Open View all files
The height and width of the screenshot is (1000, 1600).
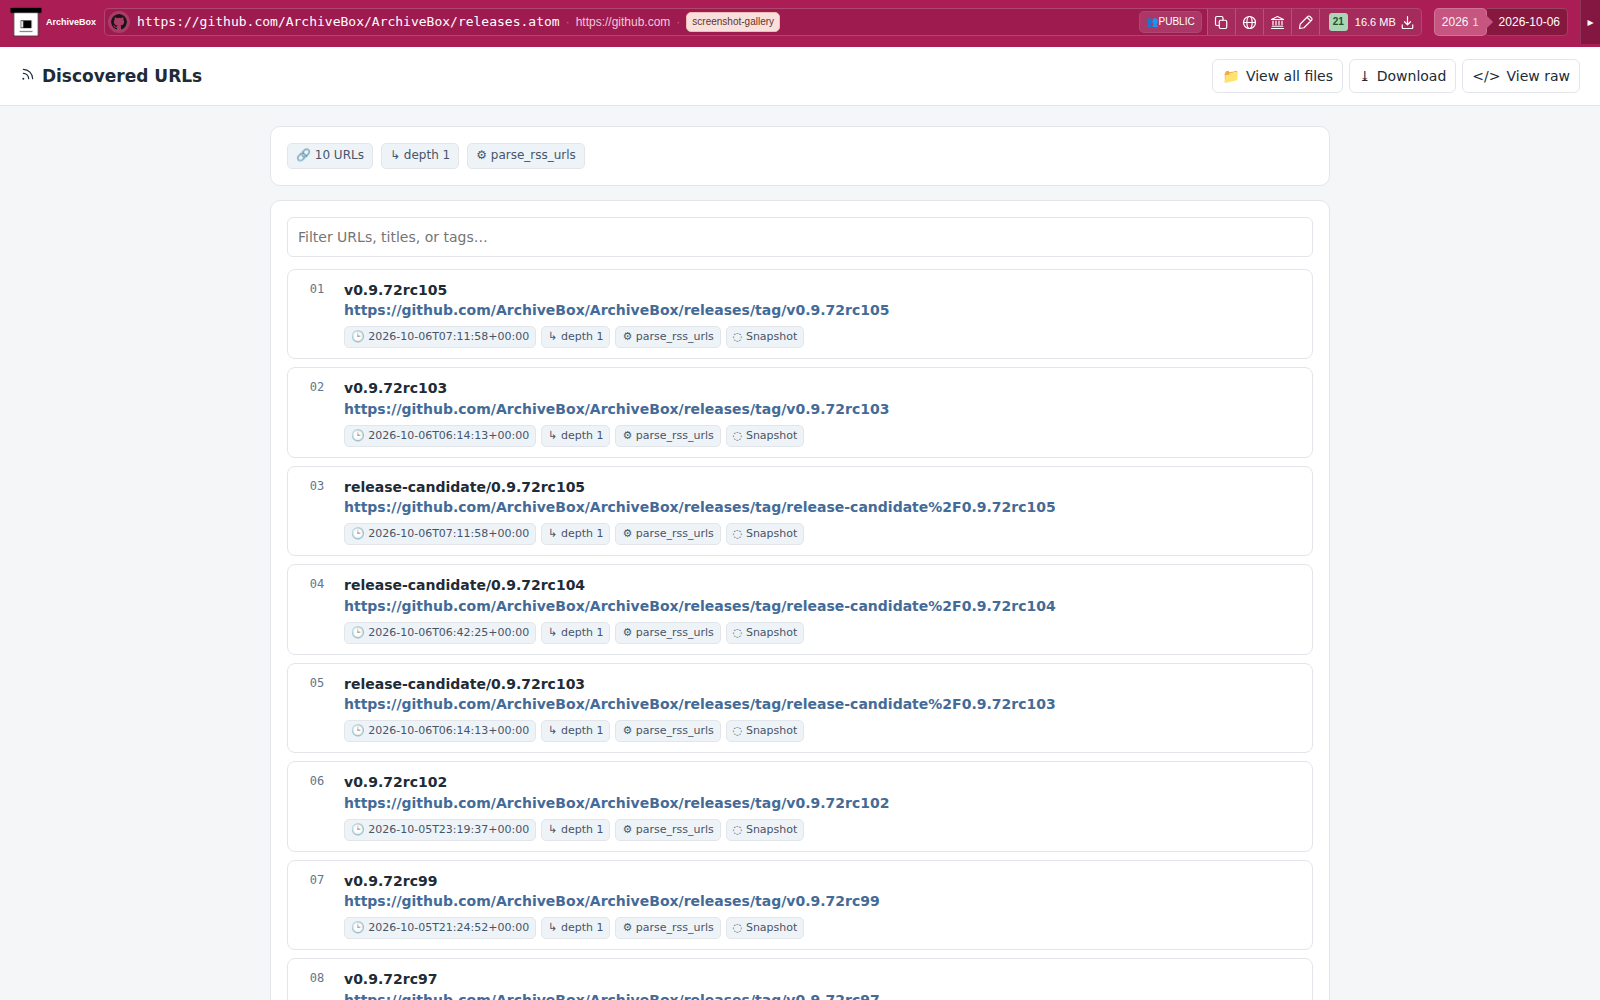tap(1277, 76)
